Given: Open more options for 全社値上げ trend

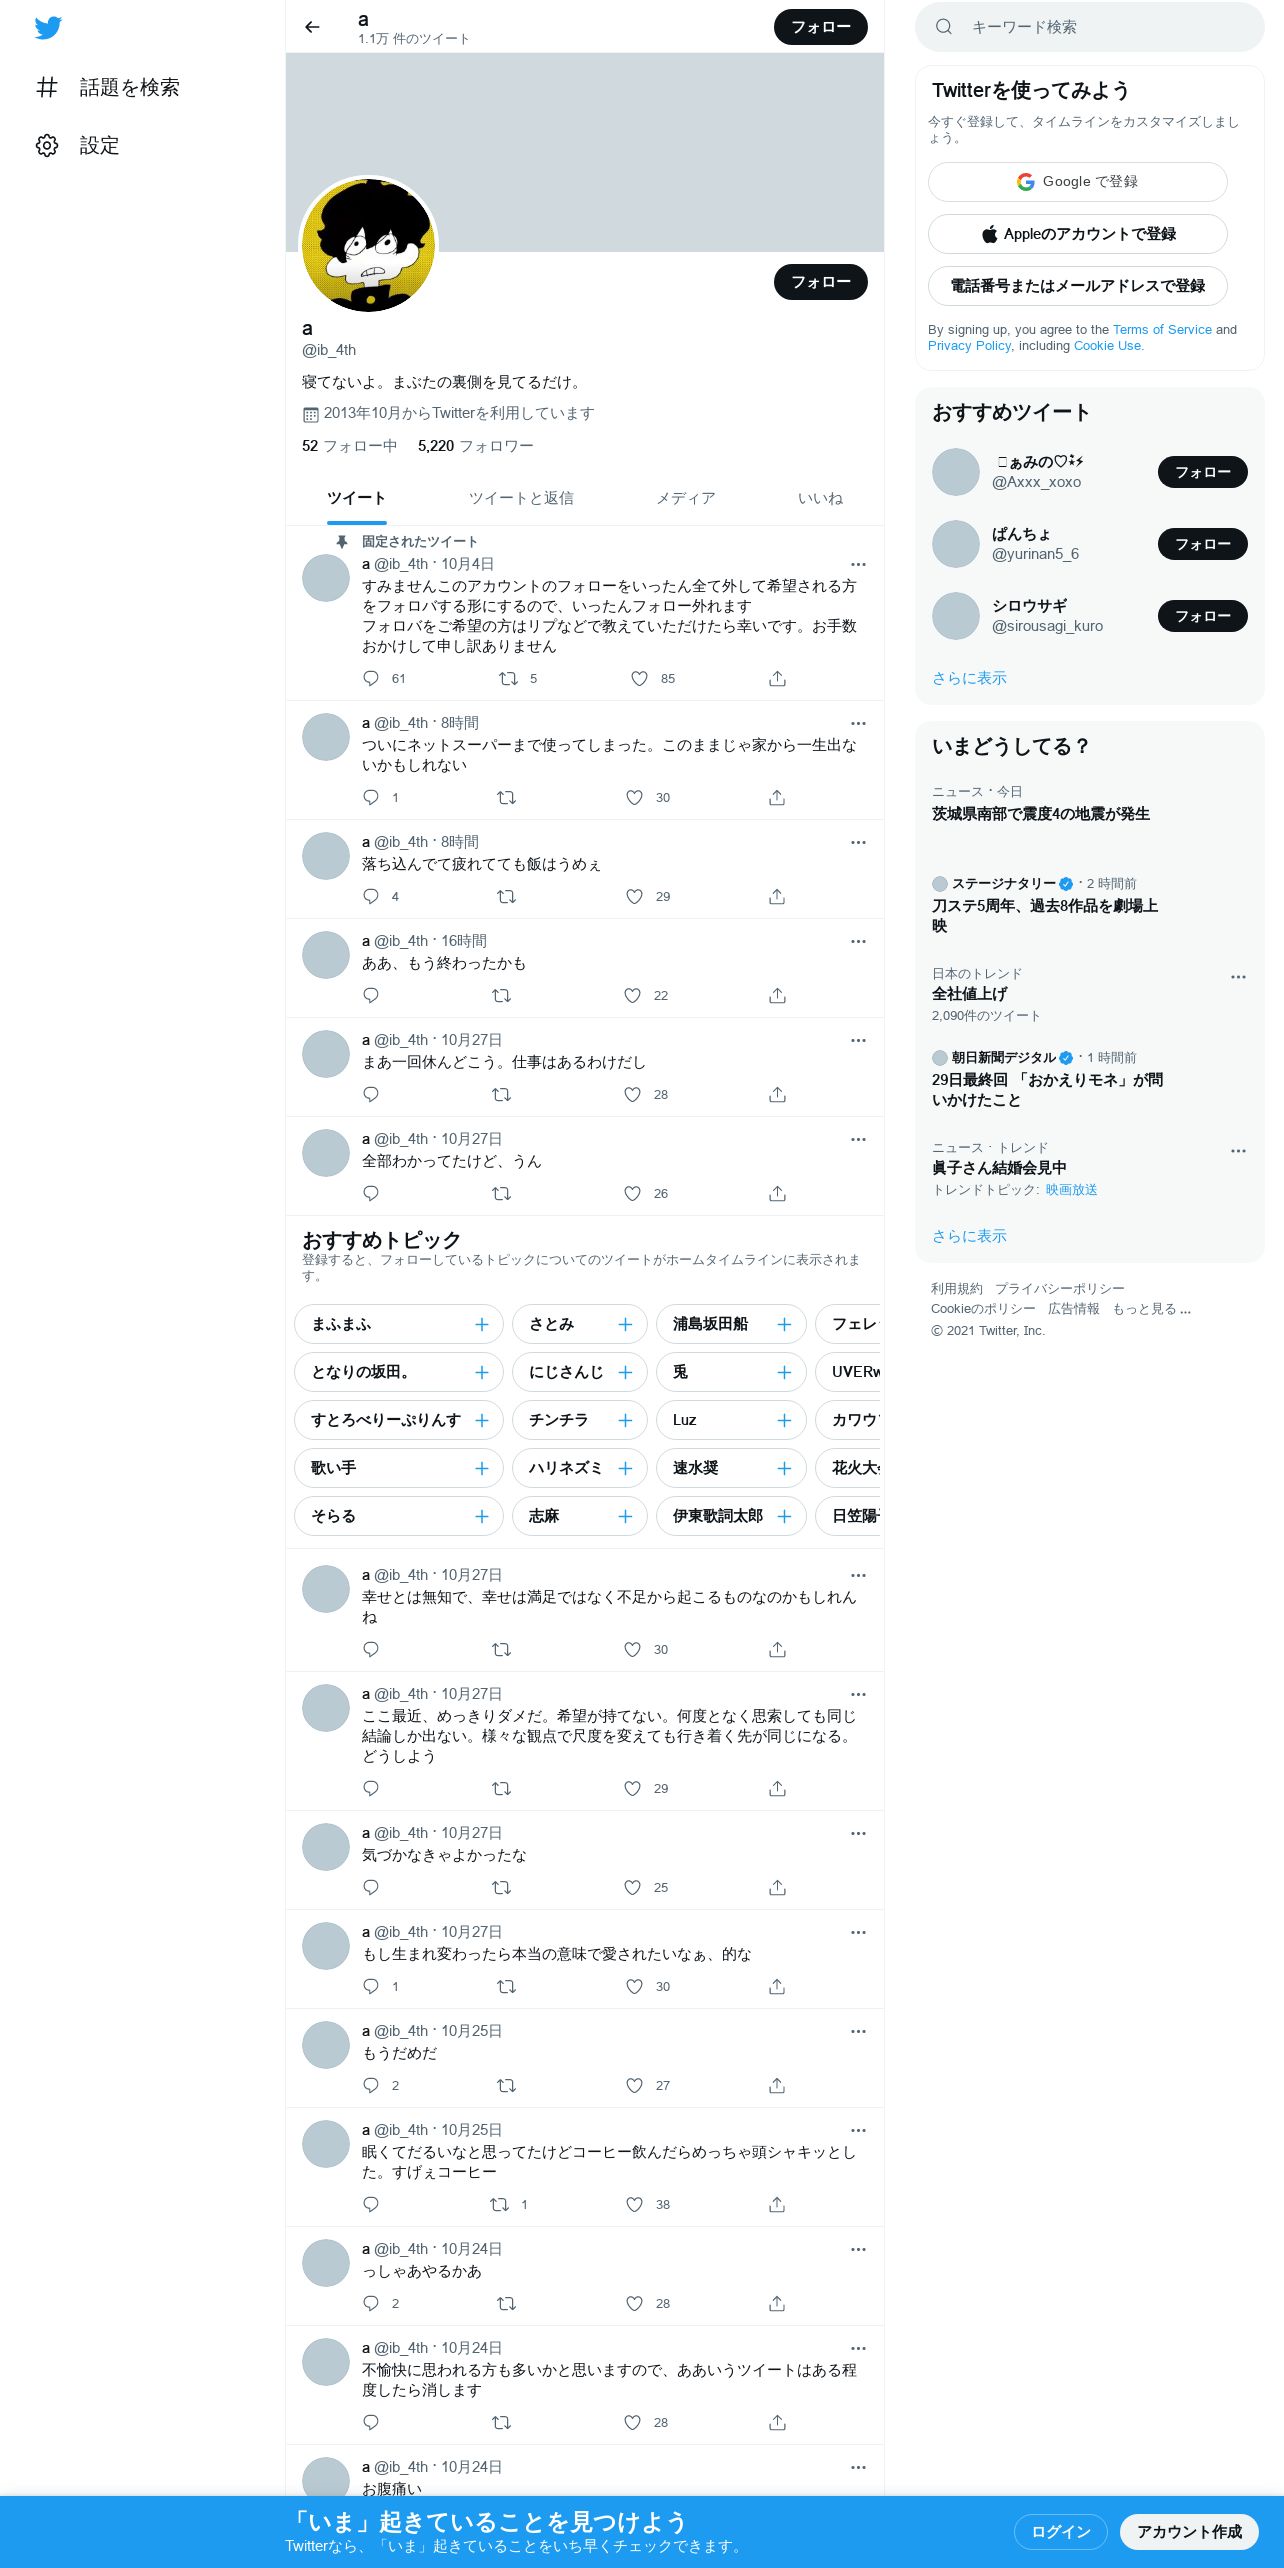Looking at the screenshot, I should click(1238, 977).
